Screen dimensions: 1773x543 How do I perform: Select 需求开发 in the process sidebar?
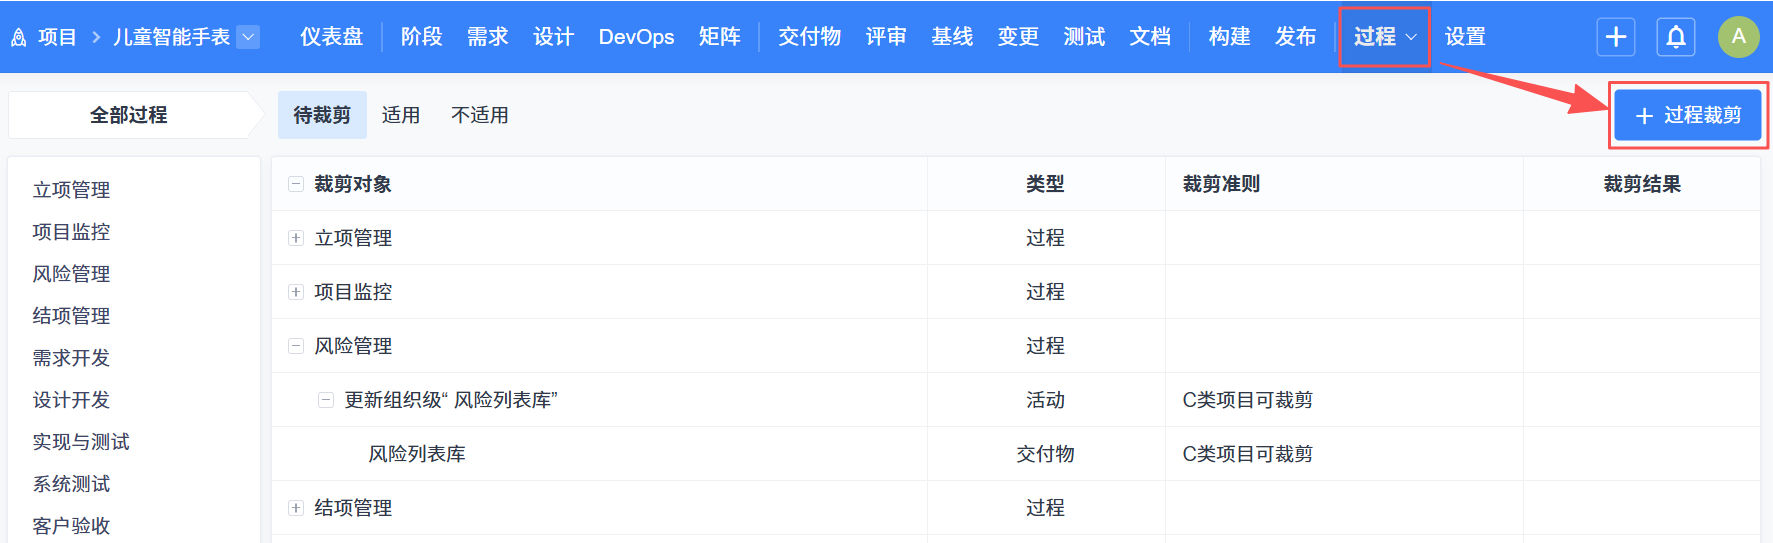click(x=71, y=358)
